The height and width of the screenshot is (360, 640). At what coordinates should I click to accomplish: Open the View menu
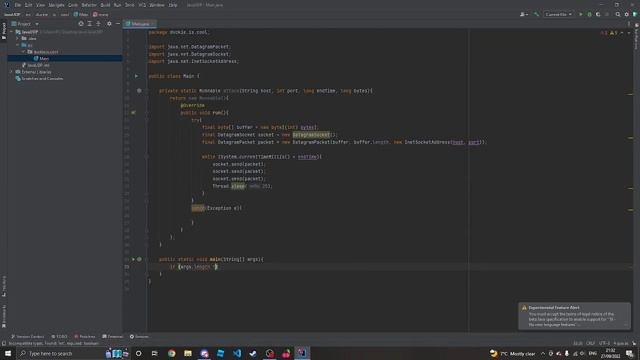click(40, 5)
